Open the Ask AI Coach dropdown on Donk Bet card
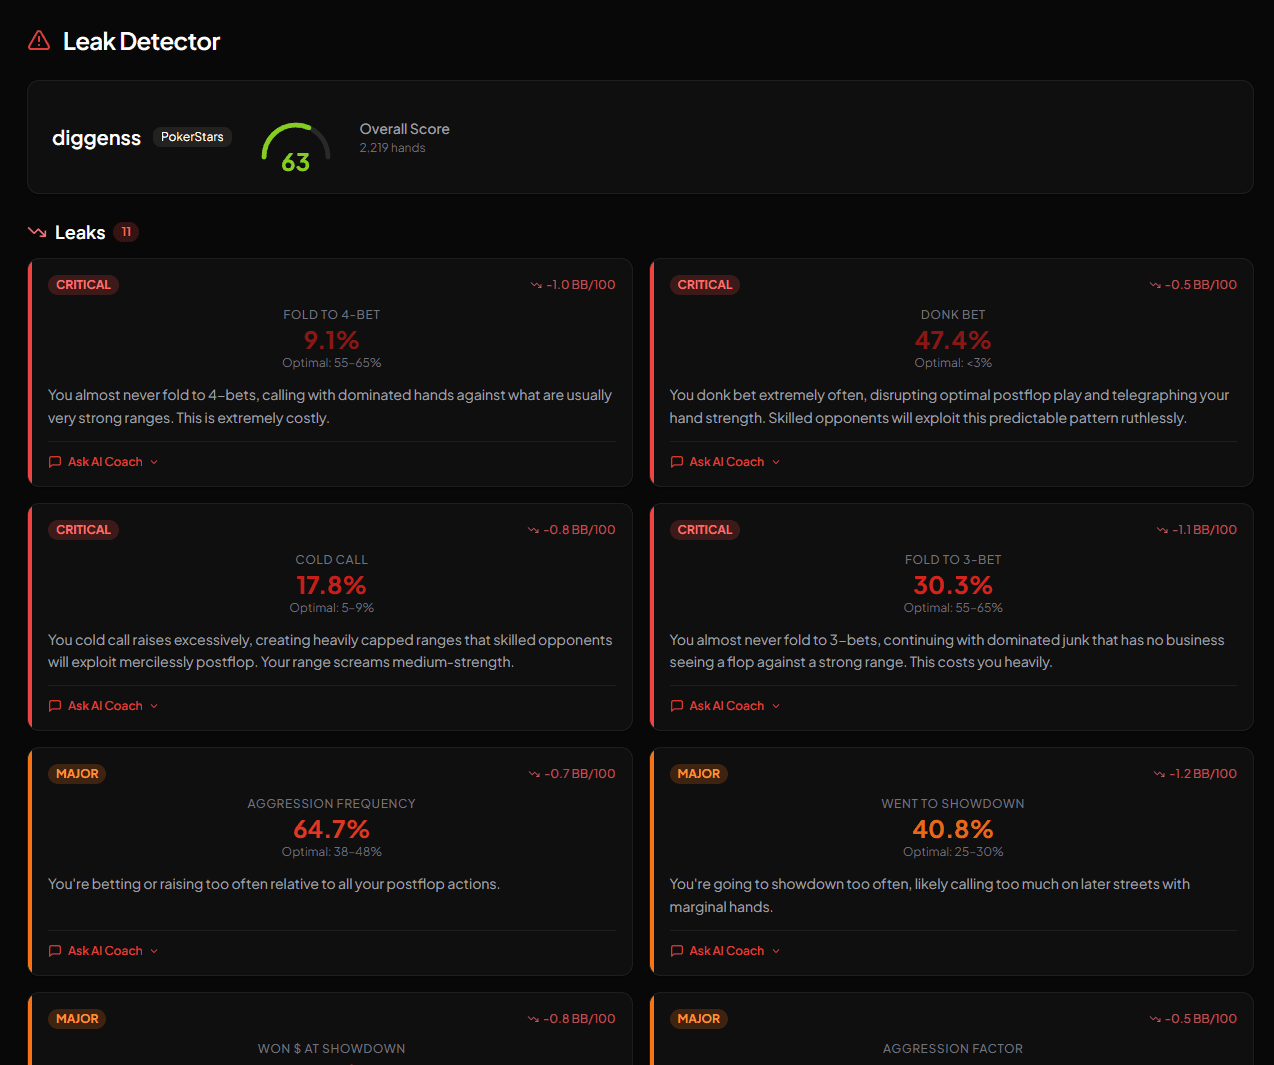Image resolution: width=1274 pixels, height=1065 pixels. click(x=725, y=461)
